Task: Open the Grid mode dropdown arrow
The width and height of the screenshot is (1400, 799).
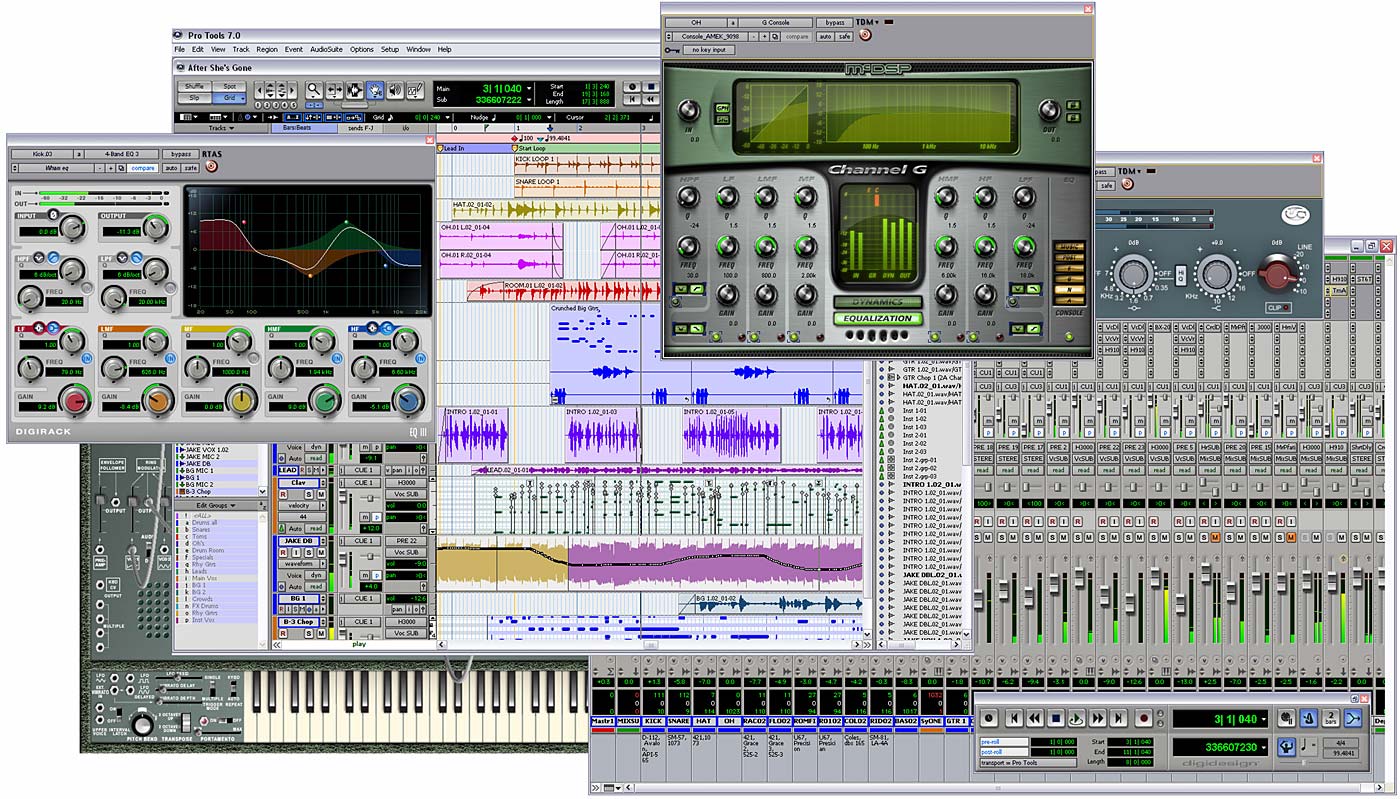Action: [243, 99]
